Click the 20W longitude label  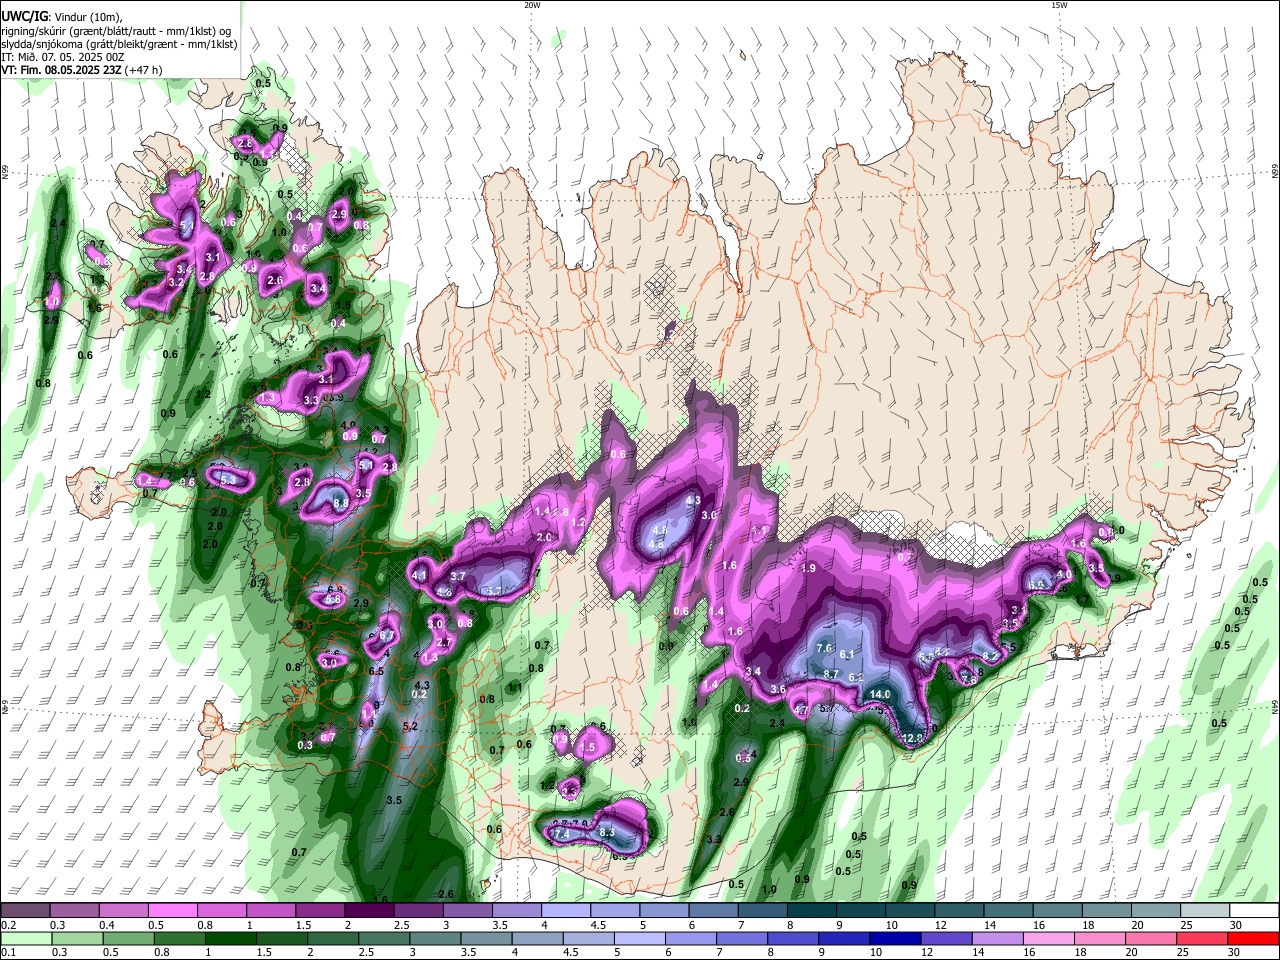click(x=532, y=5)
